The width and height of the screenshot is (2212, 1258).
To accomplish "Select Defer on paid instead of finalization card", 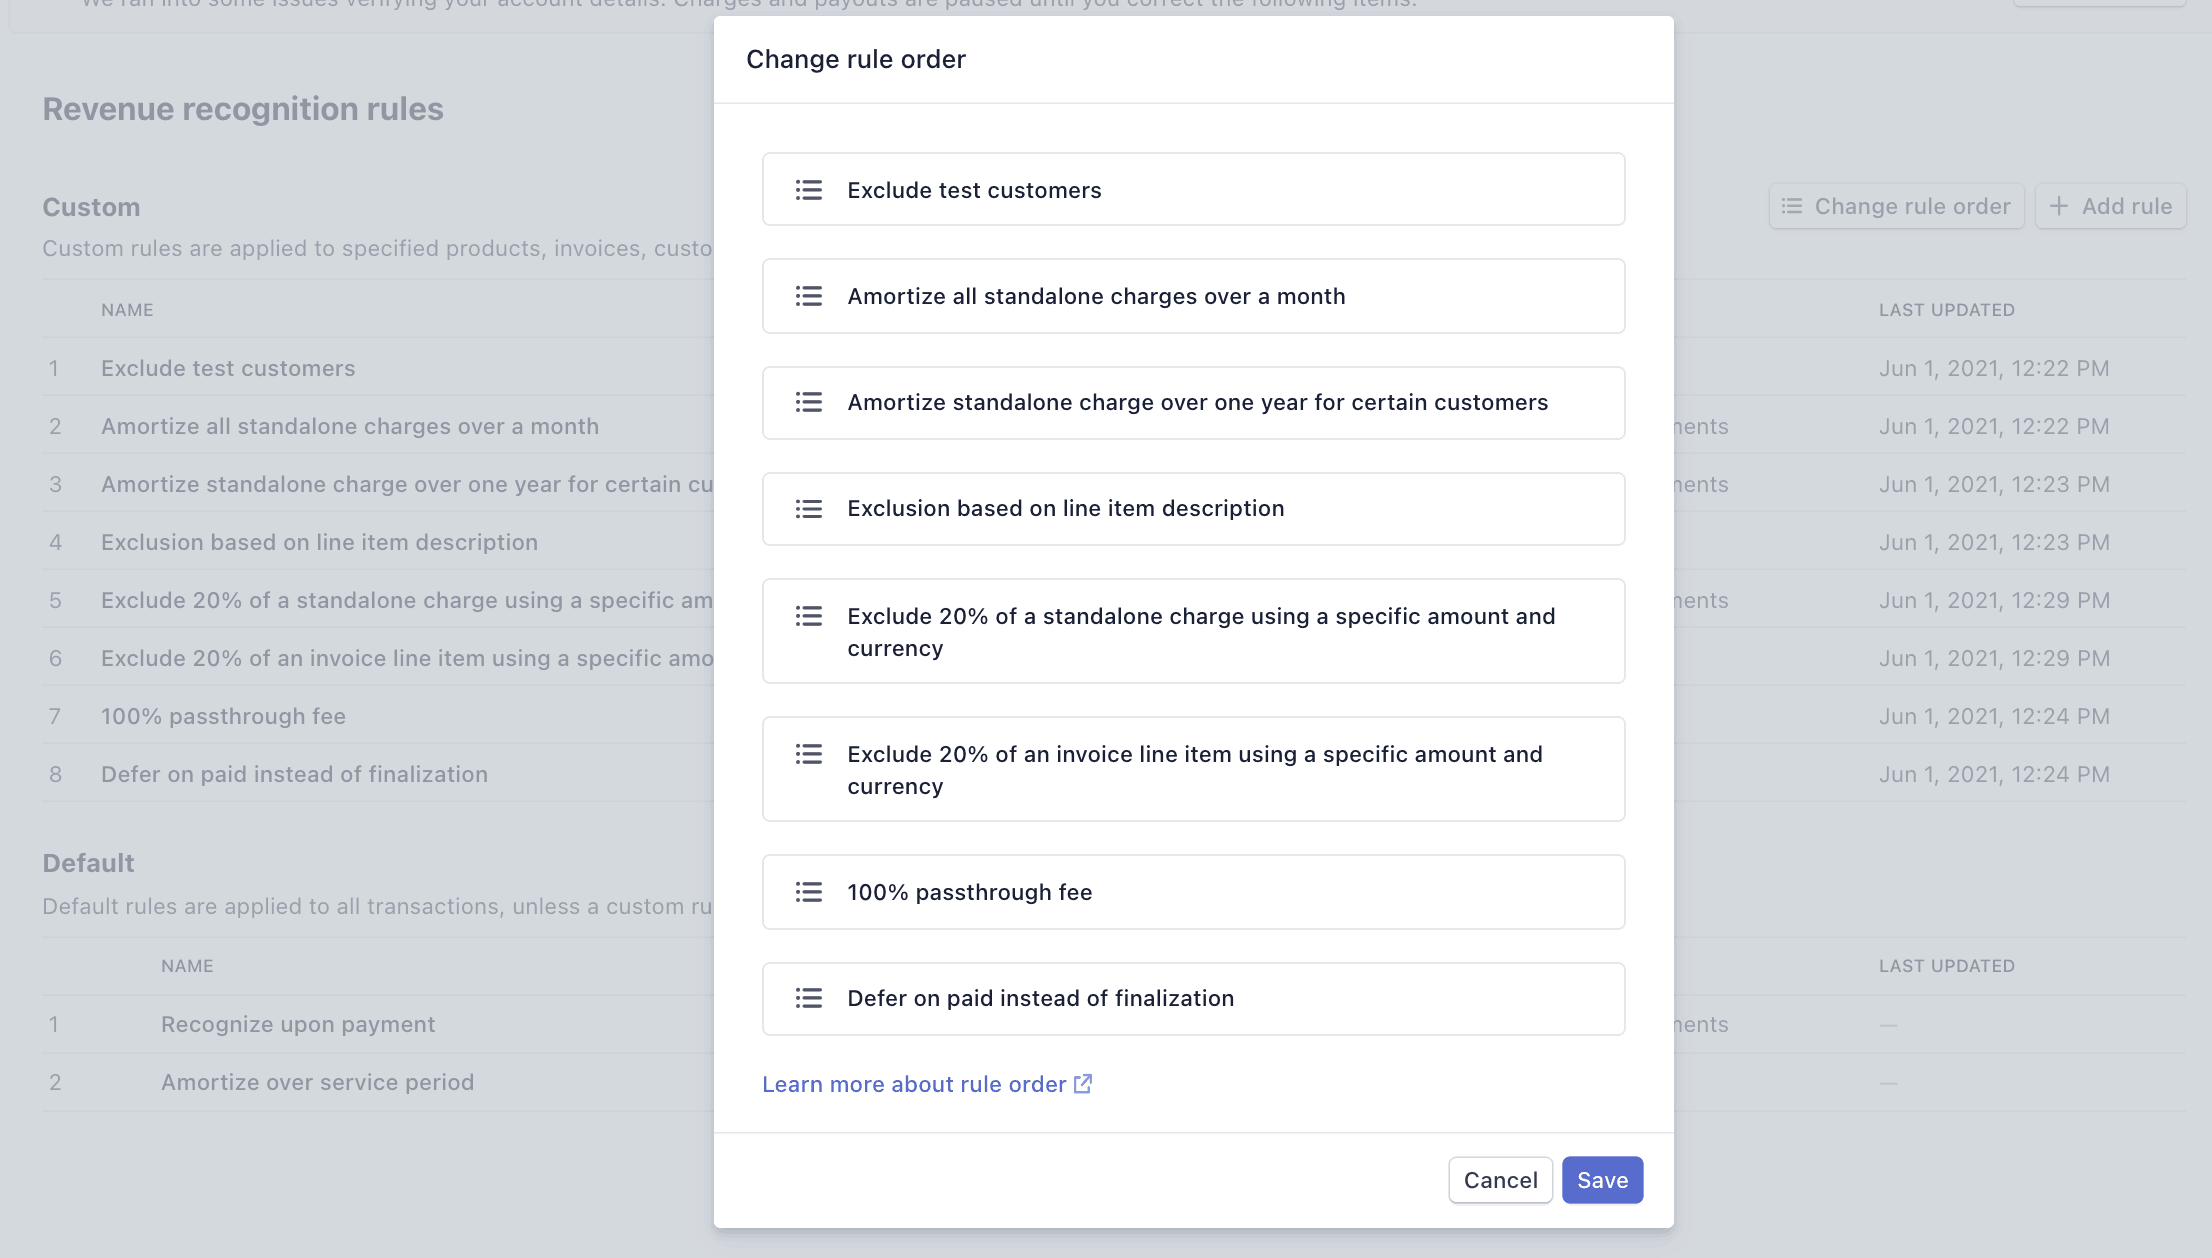I will point(1192,998).
